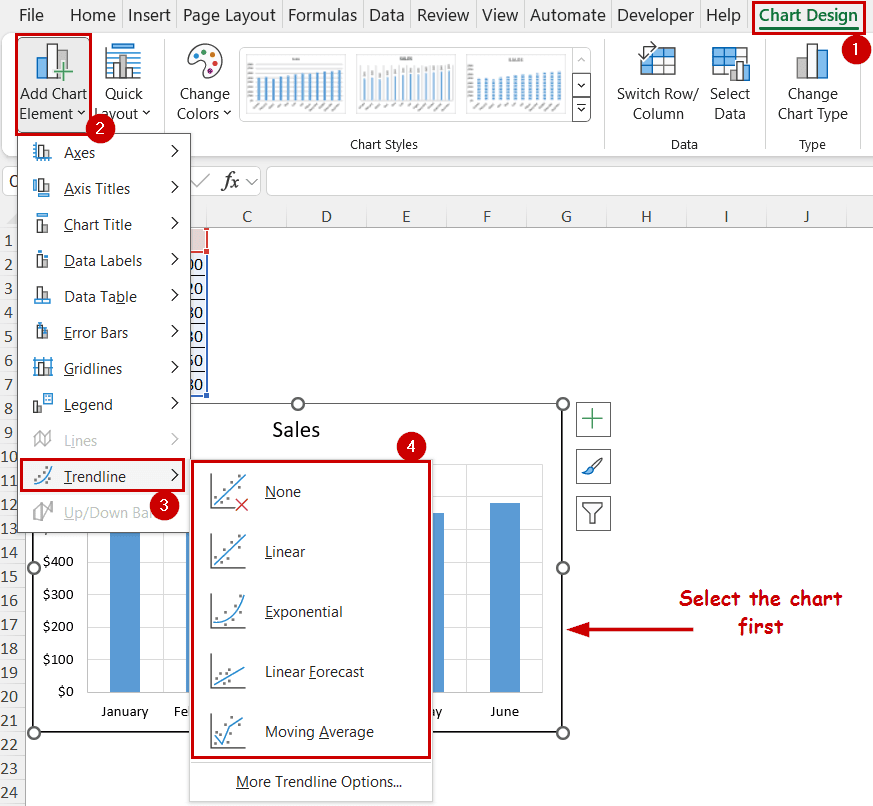Image resolution: width=873 pixels, height=806 pixels.
Task: Select the first chart style thumbnail
Action: pyautogui.click(x=296, y=83)
